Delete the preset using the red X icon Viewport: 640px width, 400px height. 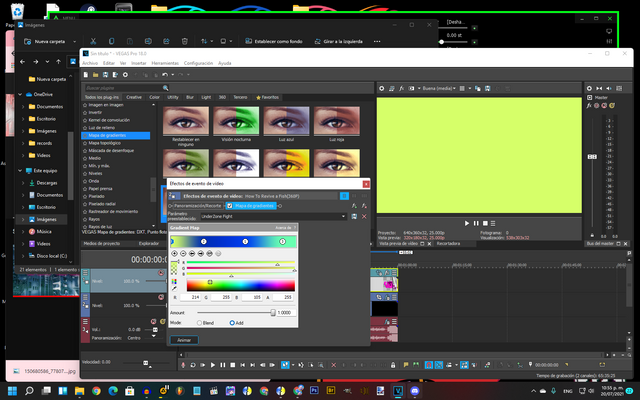[364, 216]
